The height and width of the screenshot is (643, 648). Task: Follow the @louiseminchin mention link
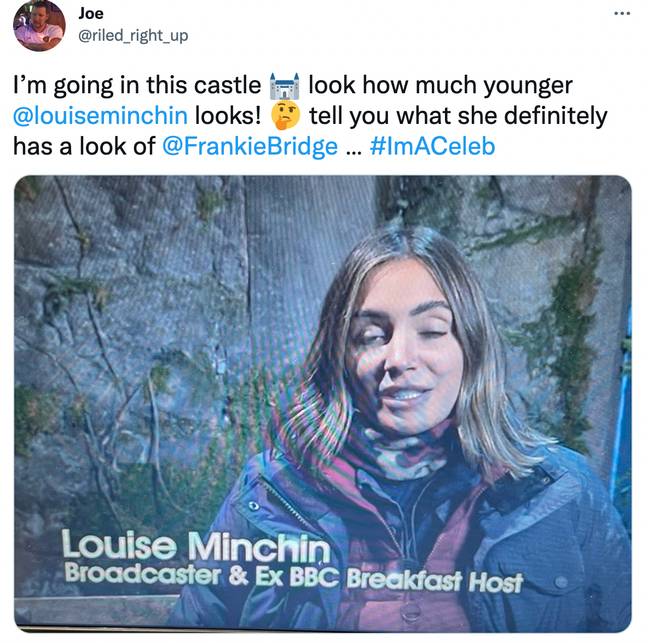click(100, 116)
